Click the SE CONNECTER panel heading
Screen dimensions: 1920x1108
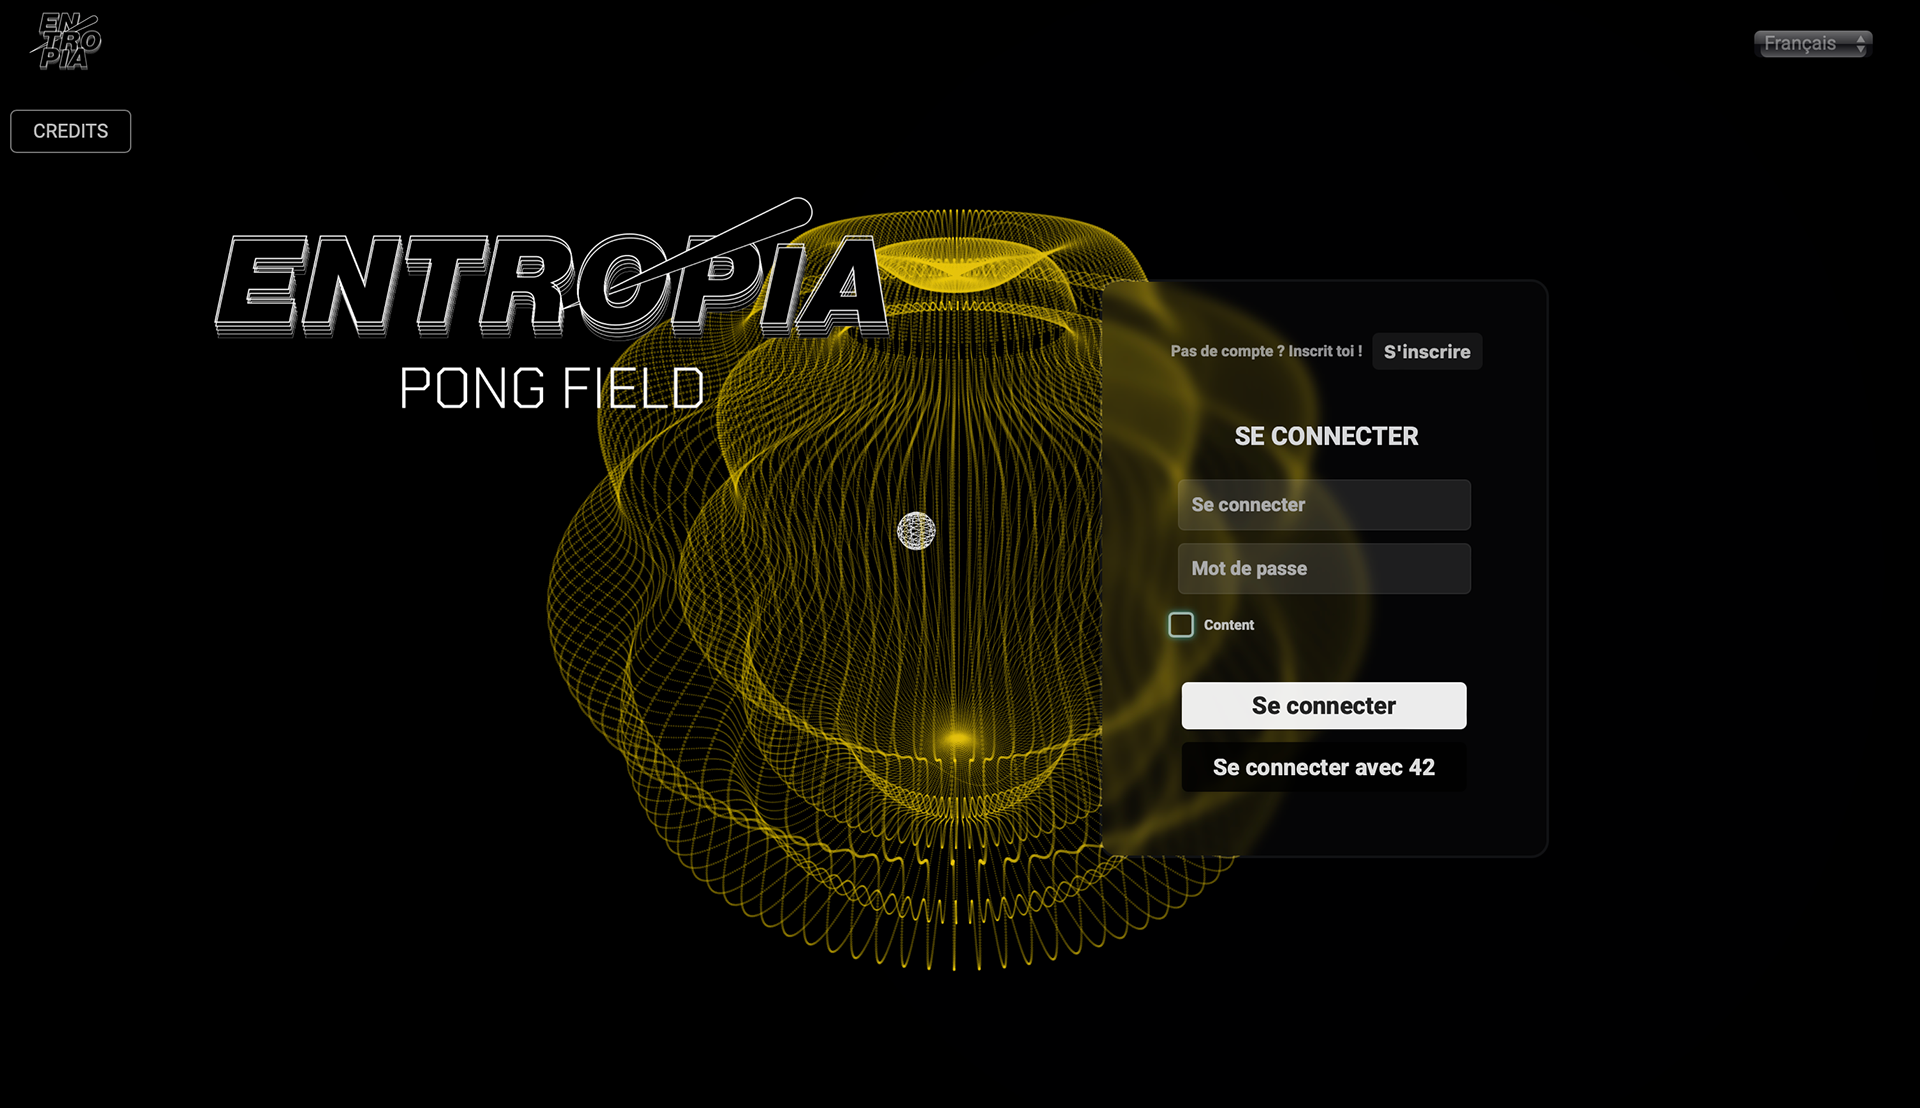(1326, 436)
